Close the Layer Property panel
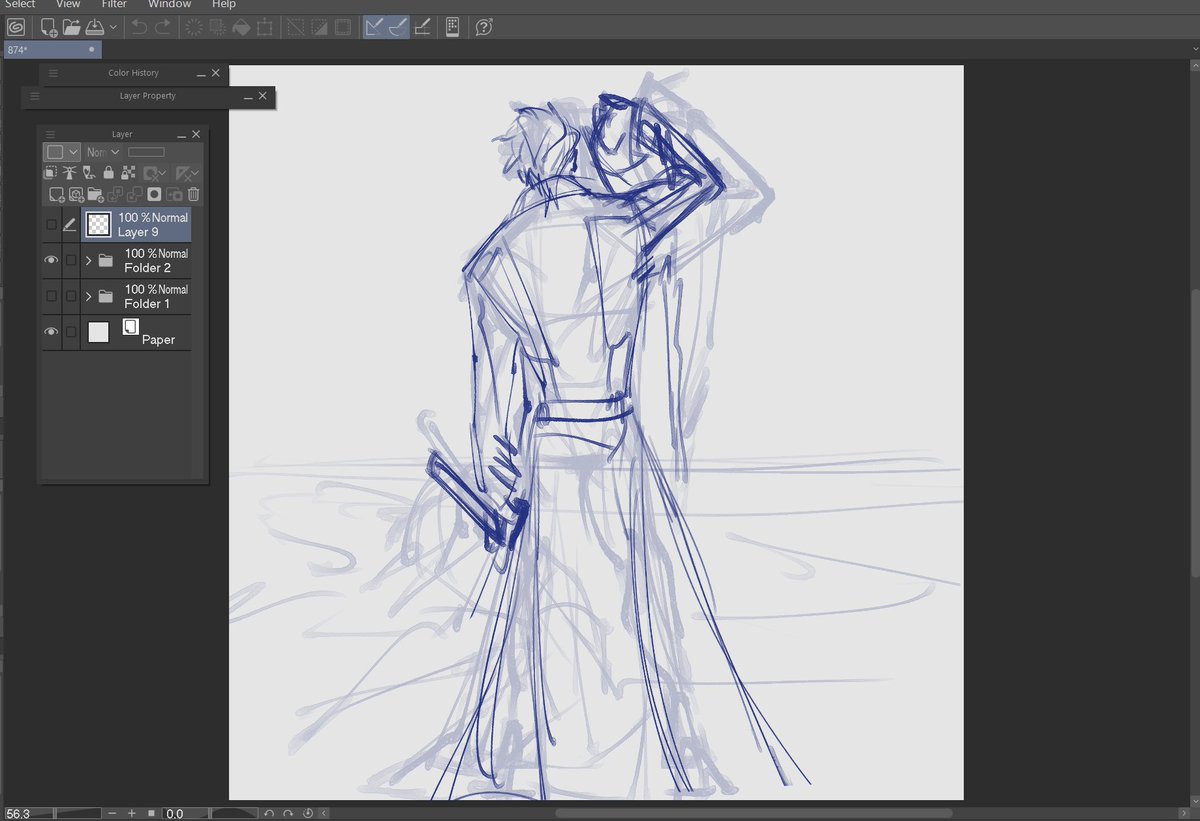The height and width of the screenshot is (821, 1200). pos(263,96)
